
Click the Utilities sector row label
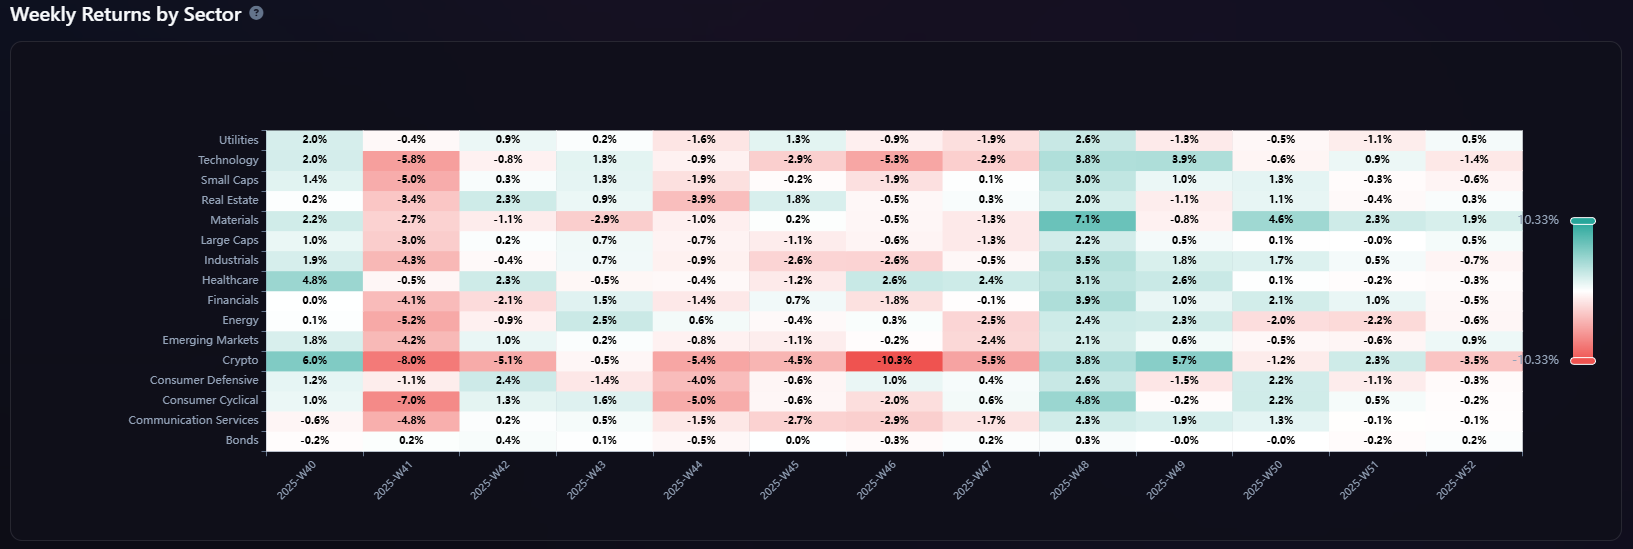(238, 140)
